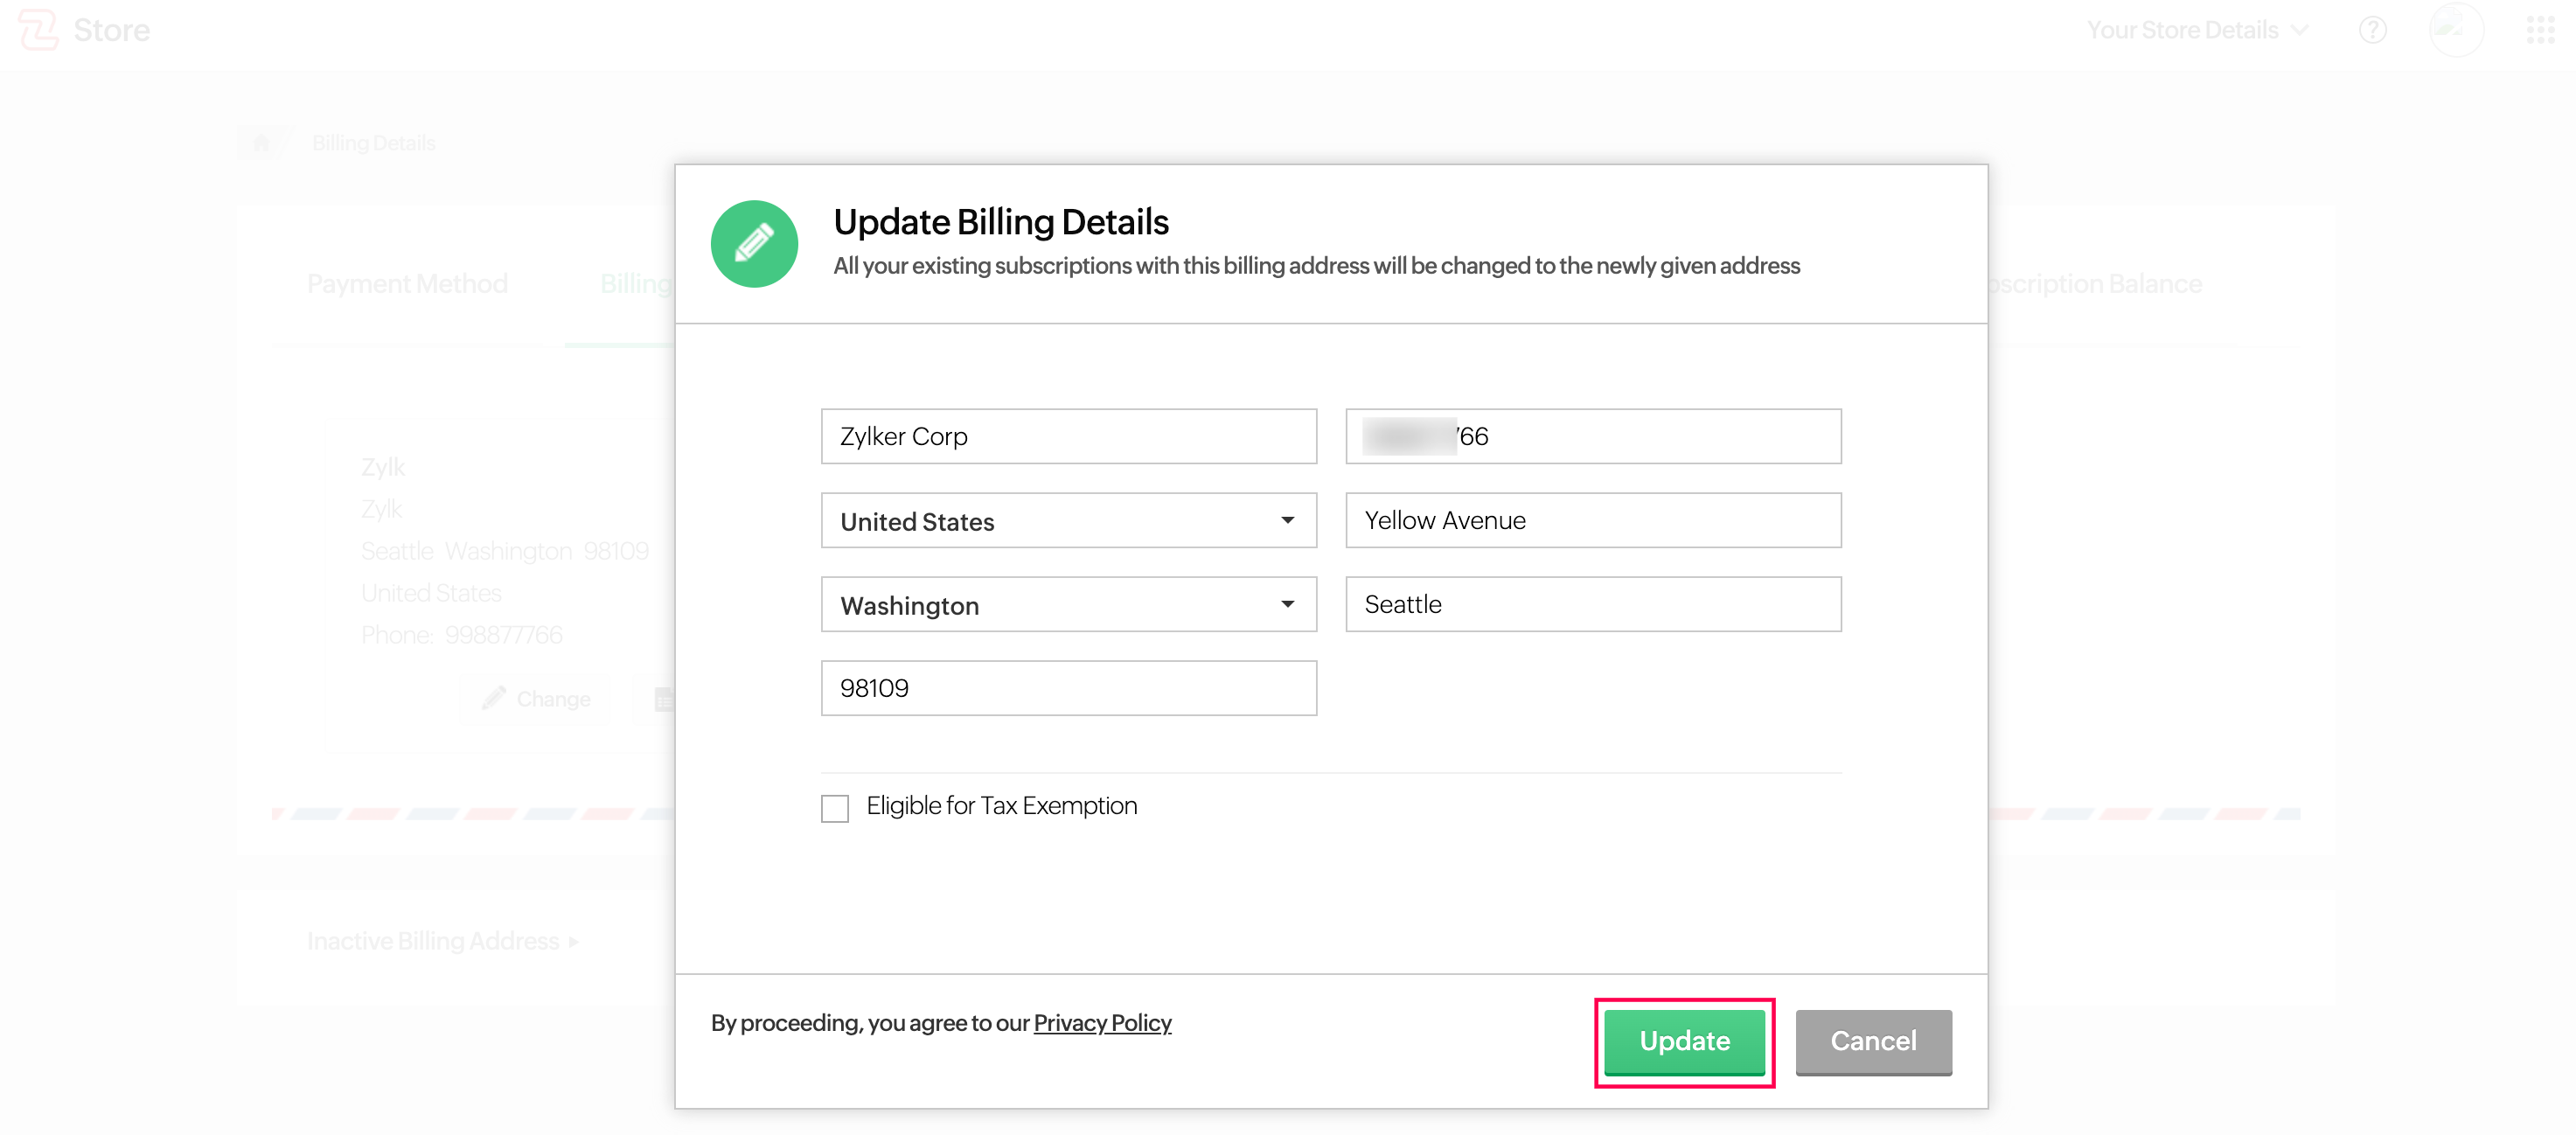Screen dimensions: 2576x1135
Task: Click the billing statement list icon beside Change
Action: 664,698
